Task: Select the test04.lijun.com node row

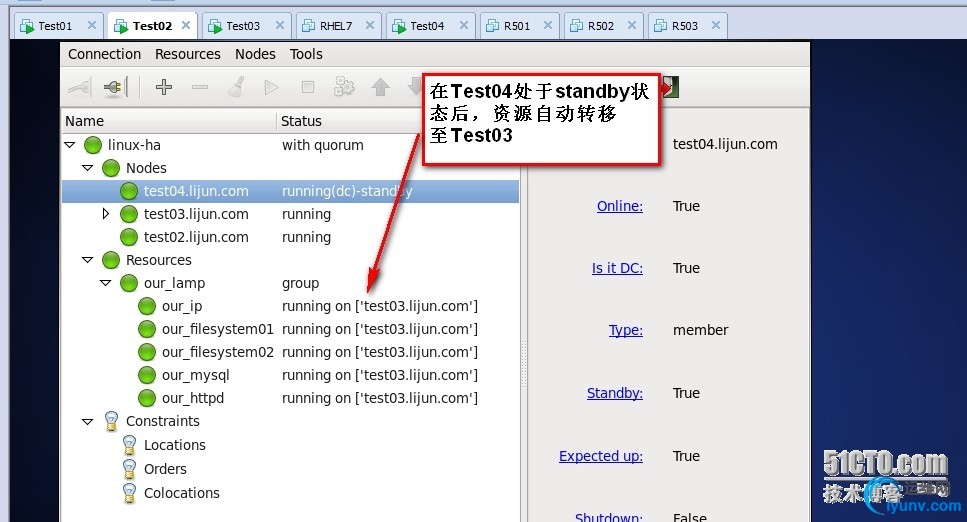Action: point(290,191)
